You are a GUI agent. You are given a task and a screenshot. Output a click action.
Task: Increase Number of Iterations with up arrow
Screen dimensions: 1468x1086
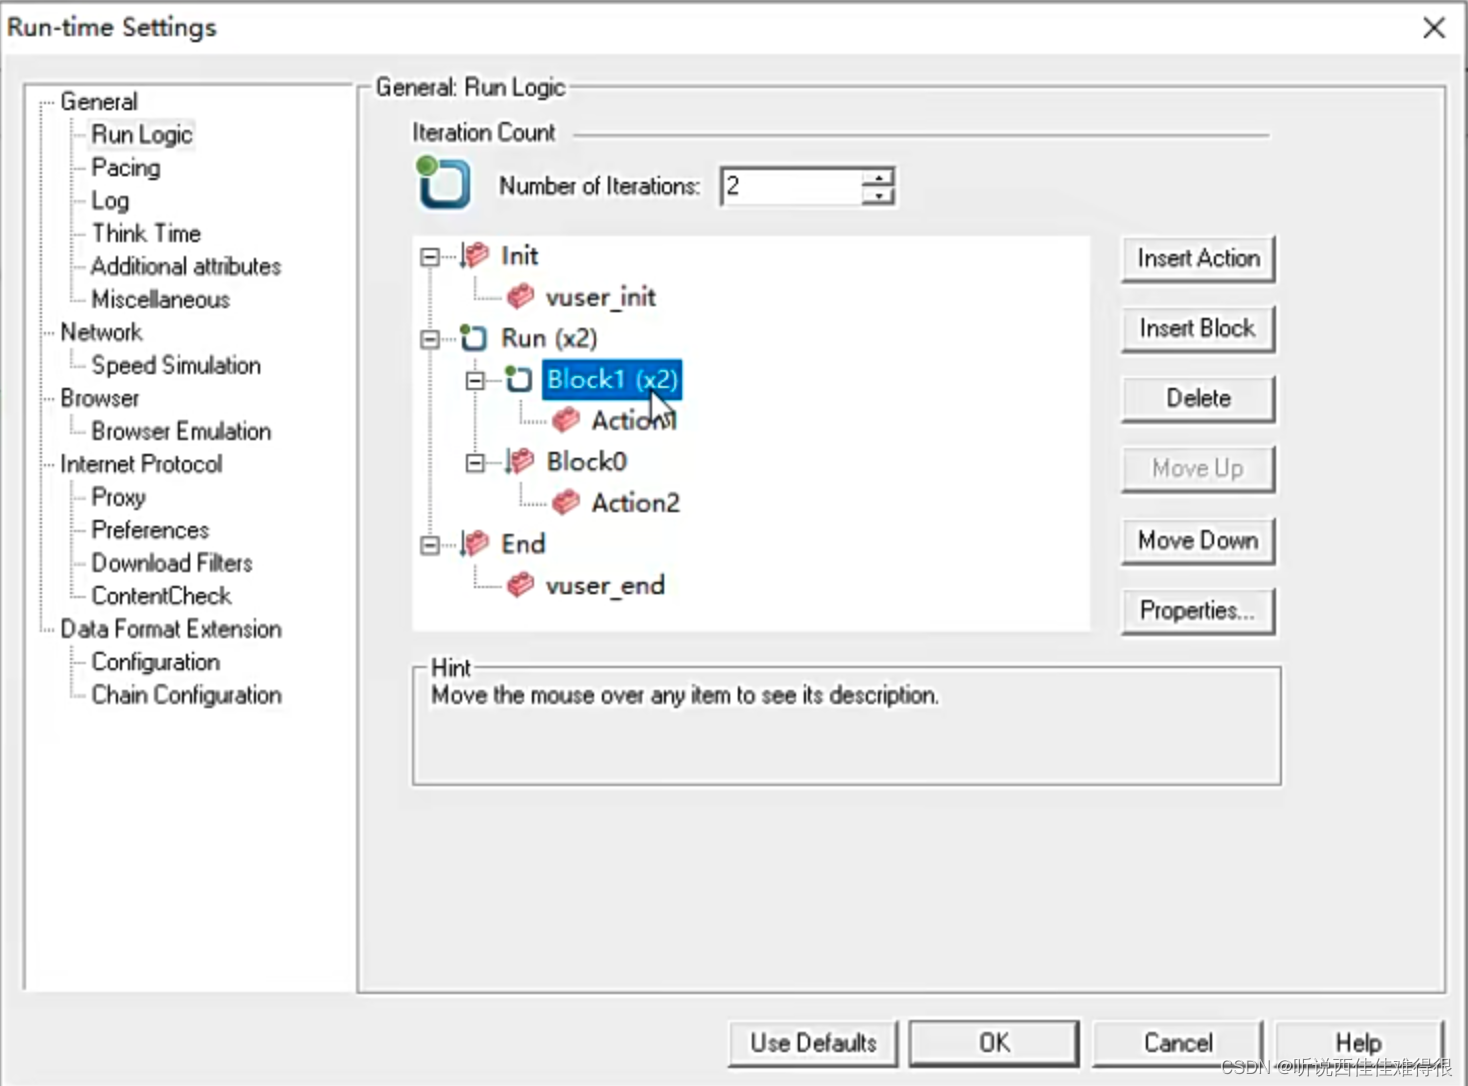[x=878, y=177]
